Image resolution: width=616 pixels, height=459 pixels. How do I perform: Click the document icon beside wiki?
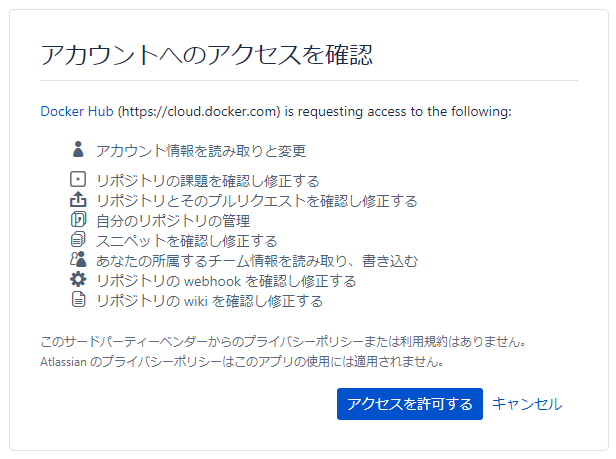point(78,299)
